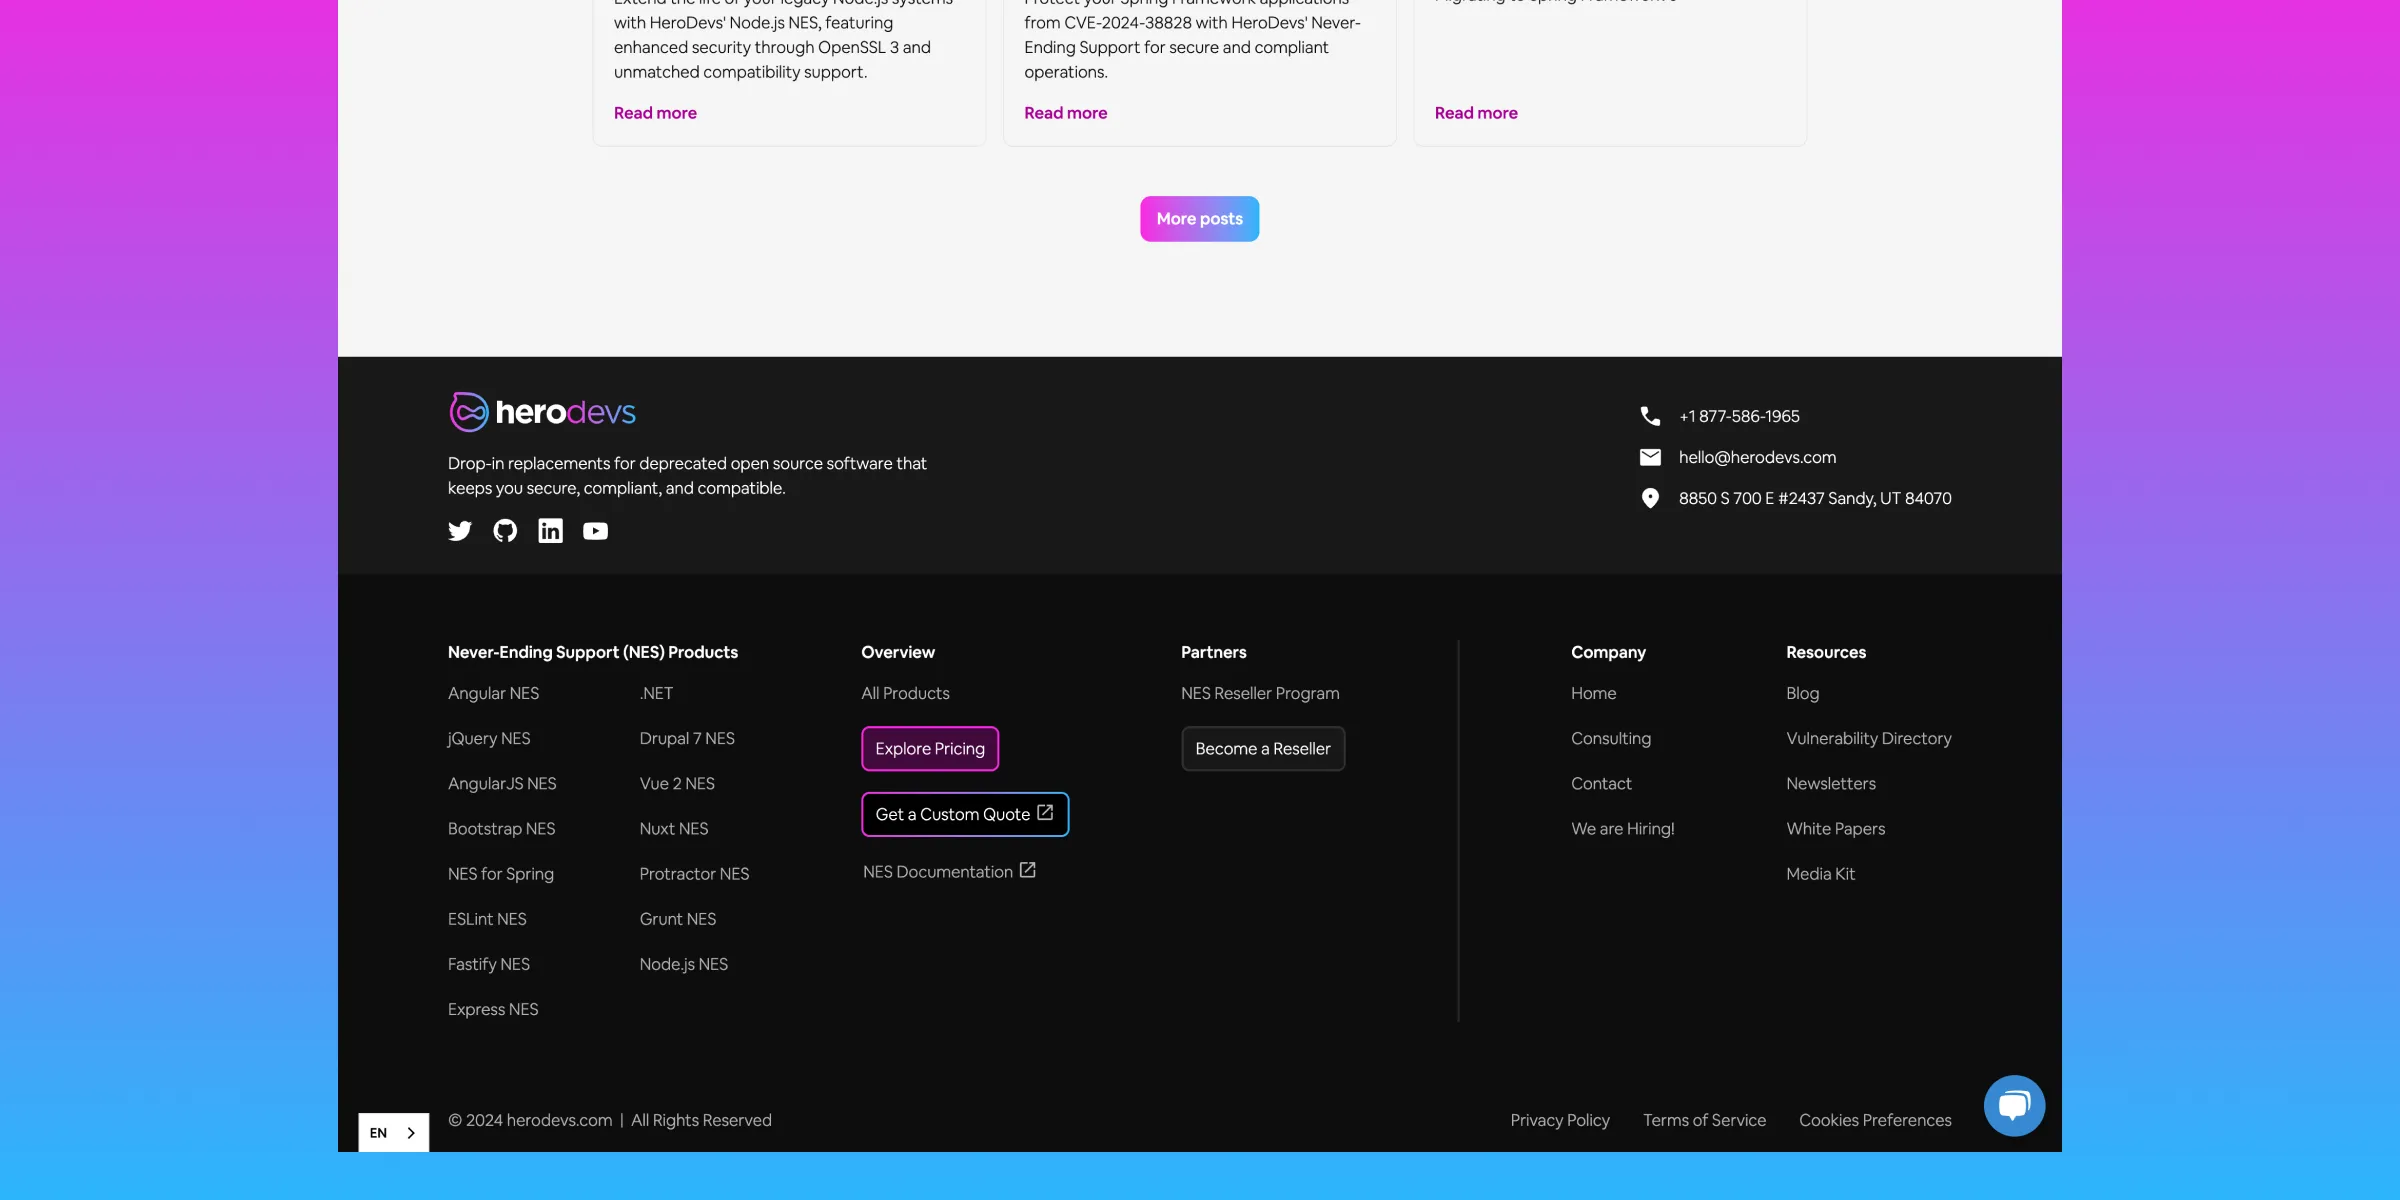Open Angular NES product page
The image size is (2400, 1200).
click(x=493, y=693)
